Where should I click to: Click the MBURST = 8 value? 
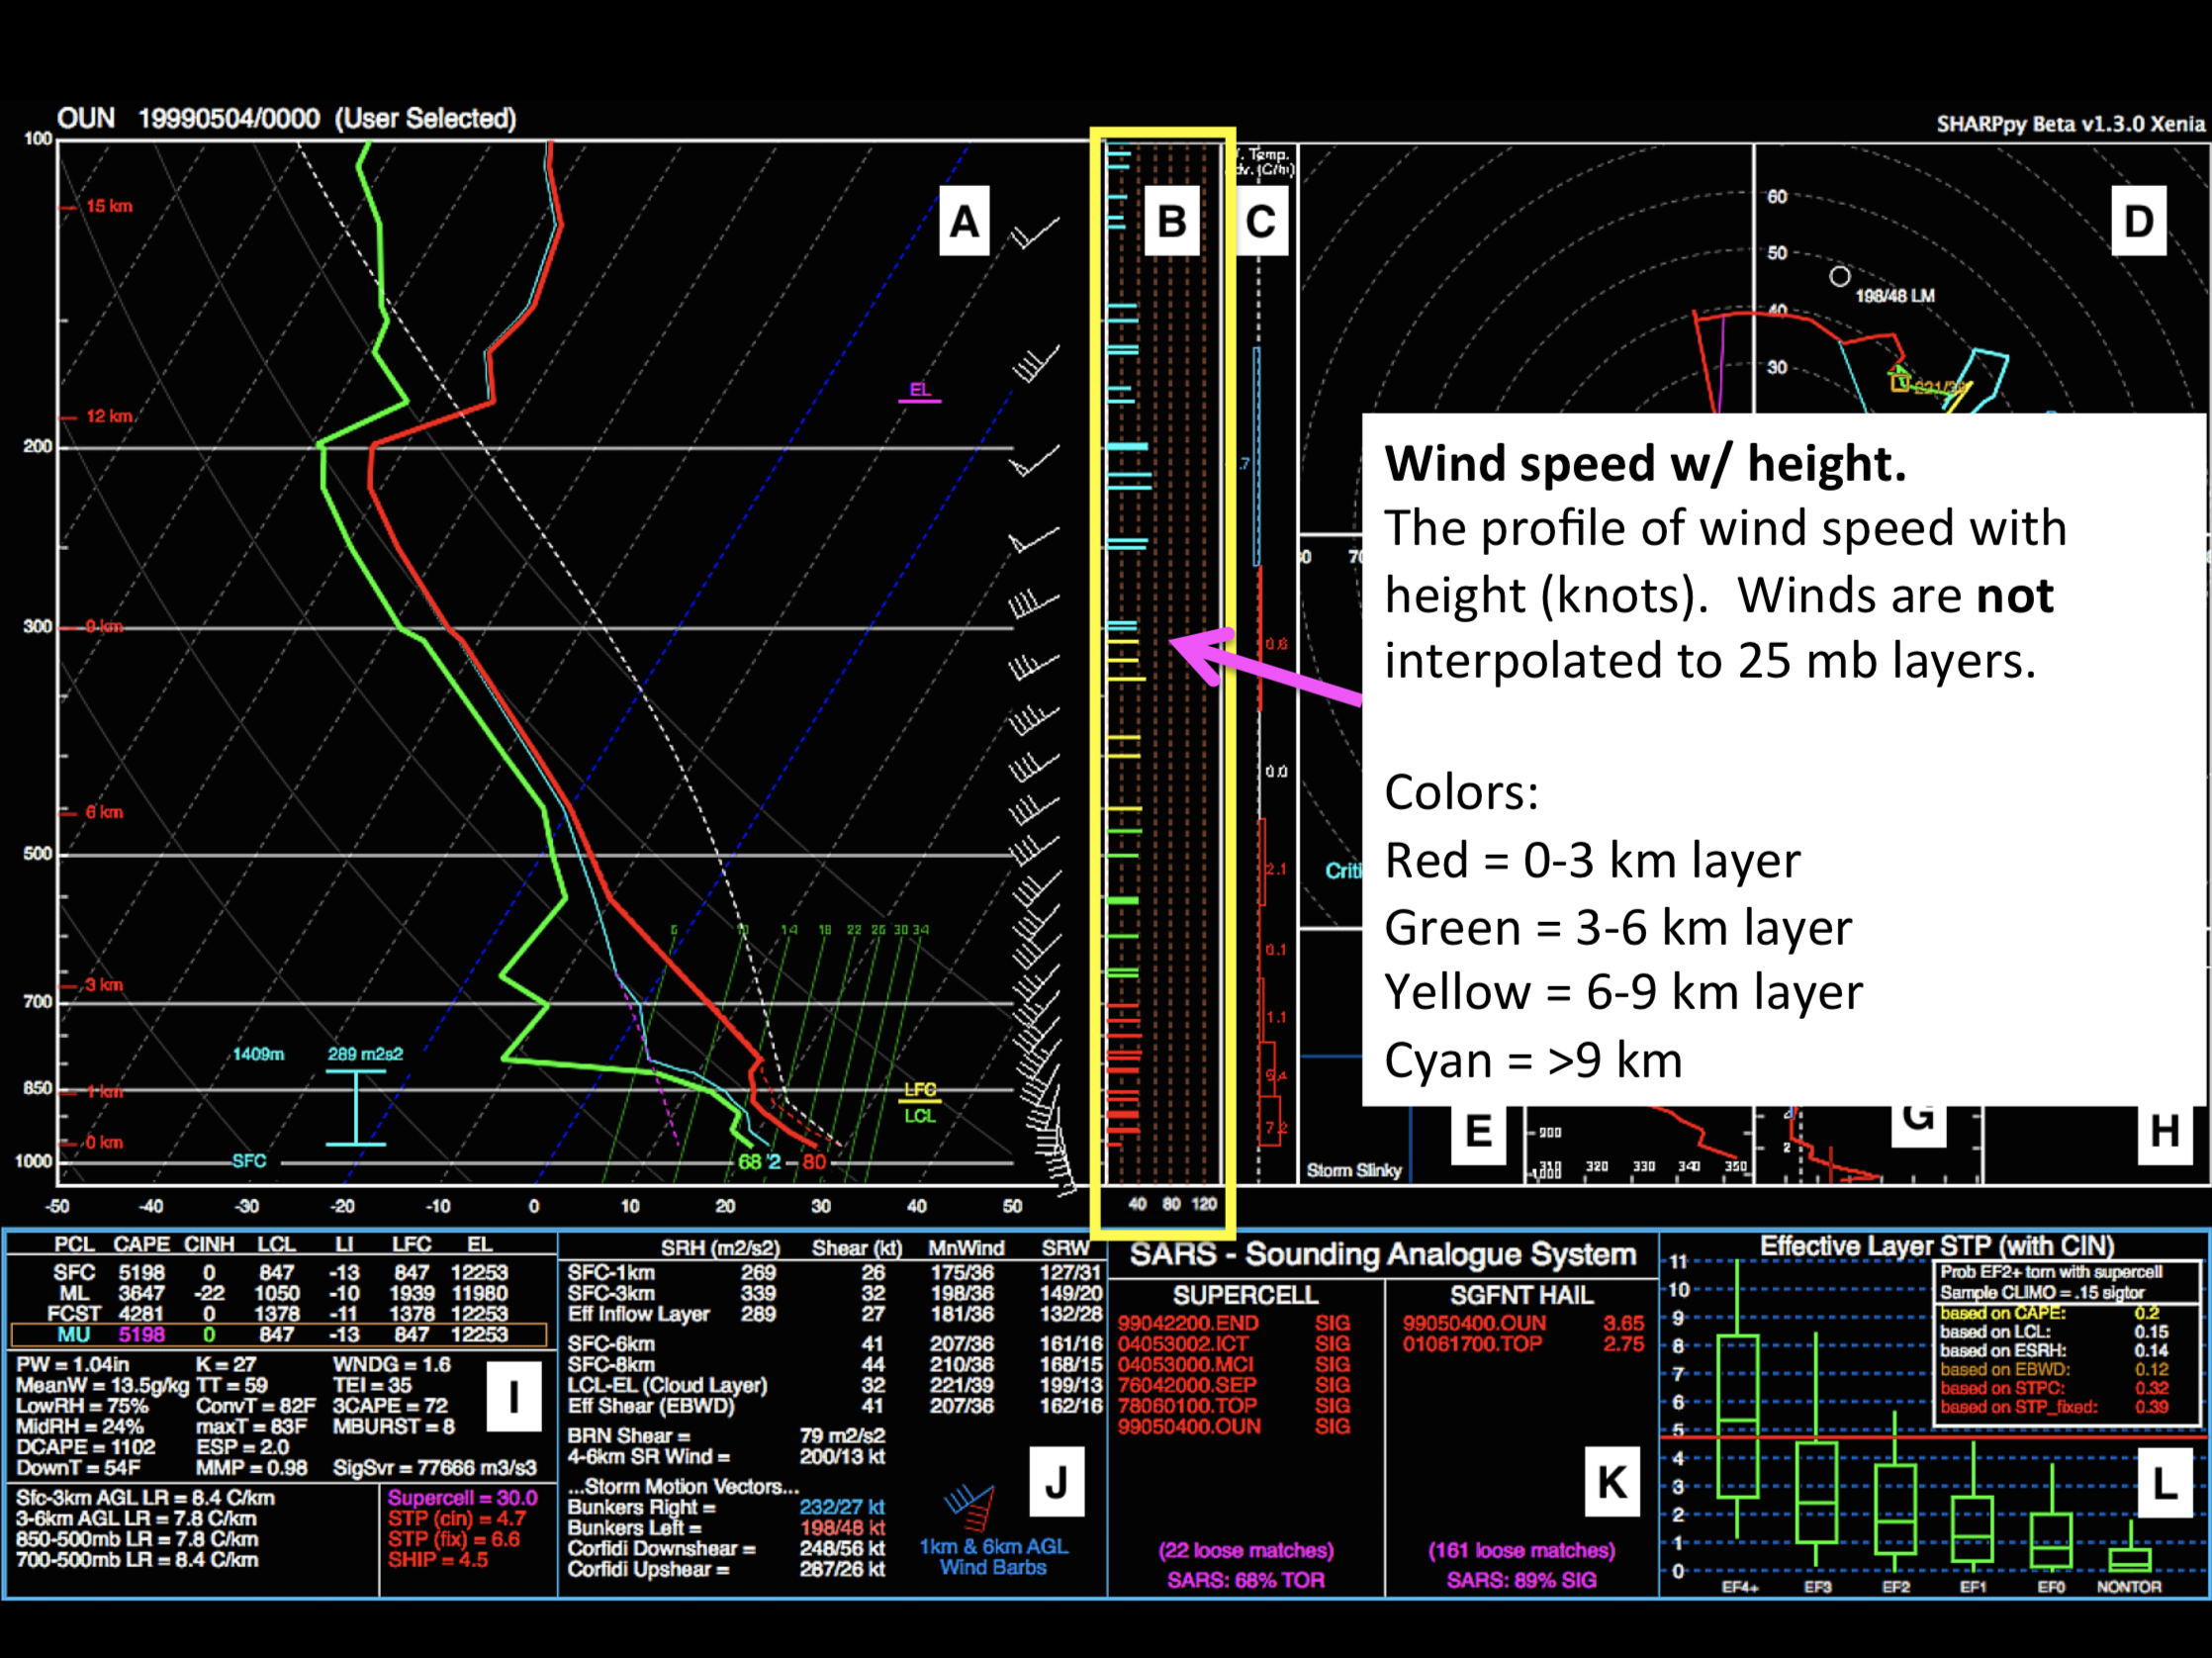[394, 1427]
